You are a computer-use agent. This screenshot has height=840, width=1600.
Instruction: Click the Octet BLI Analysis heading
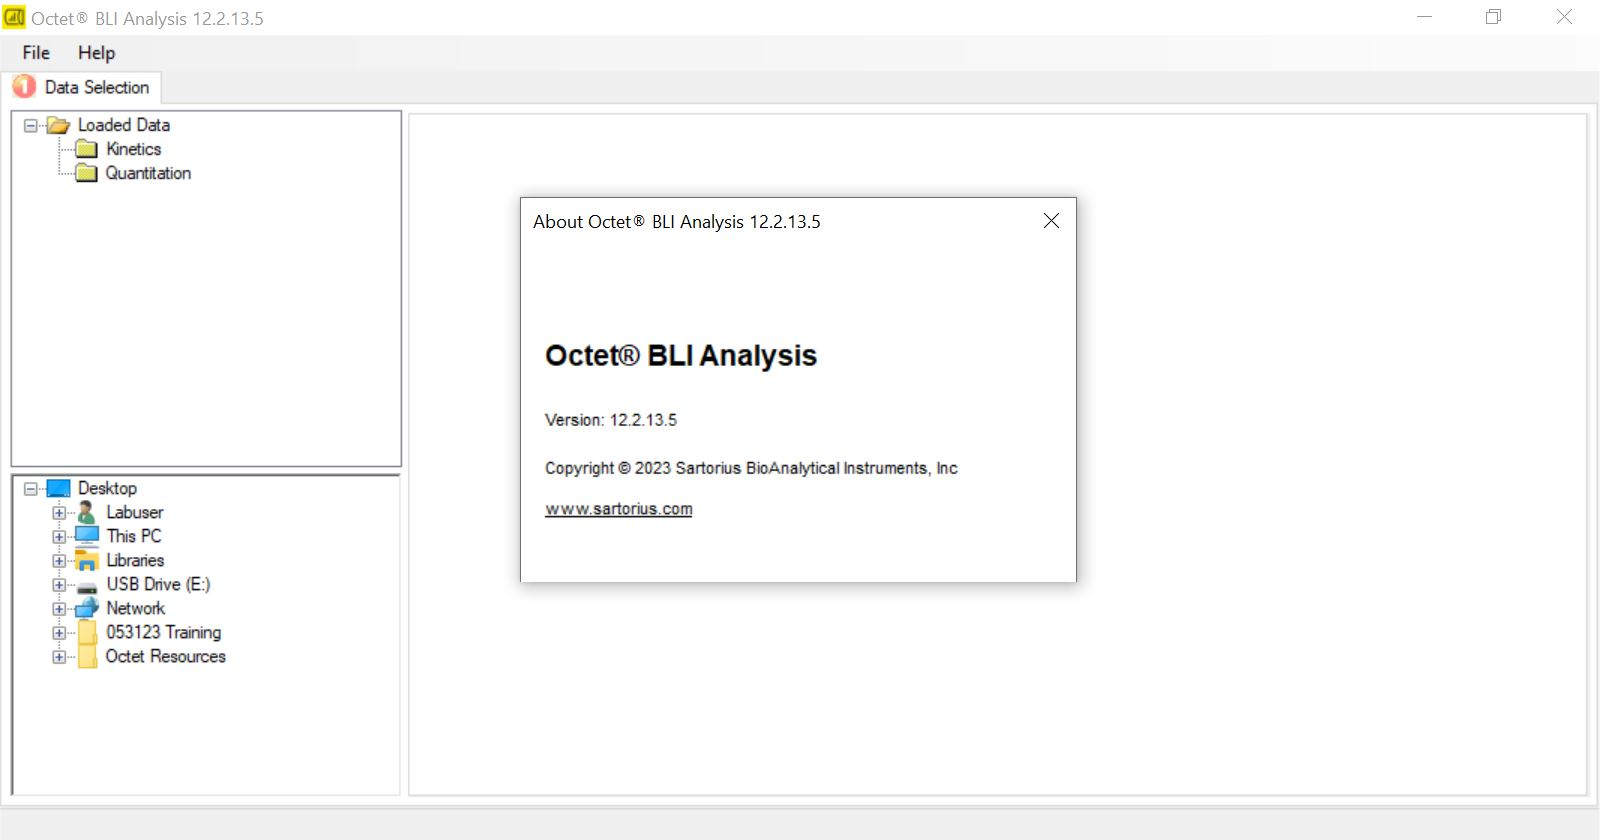coord(681,355)
